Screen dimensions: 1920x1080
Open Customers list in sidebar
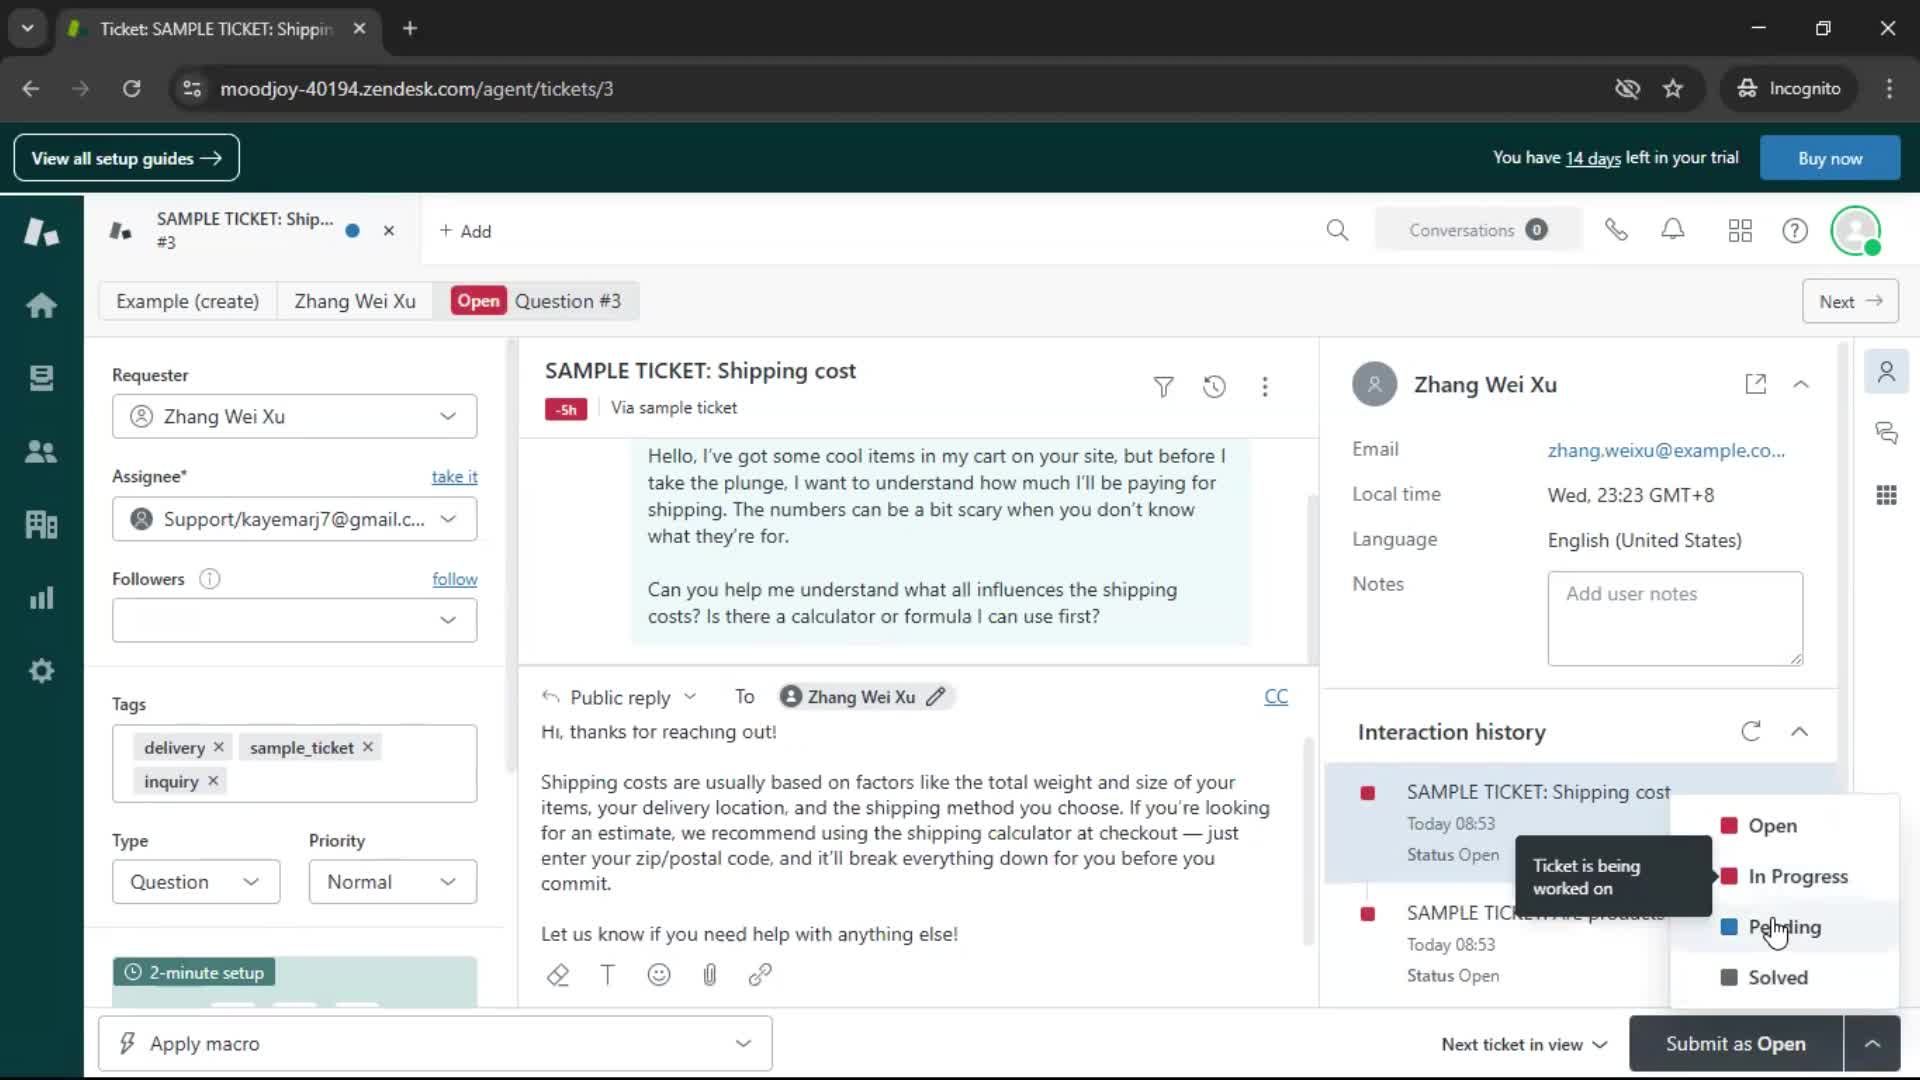pos(41,451)
